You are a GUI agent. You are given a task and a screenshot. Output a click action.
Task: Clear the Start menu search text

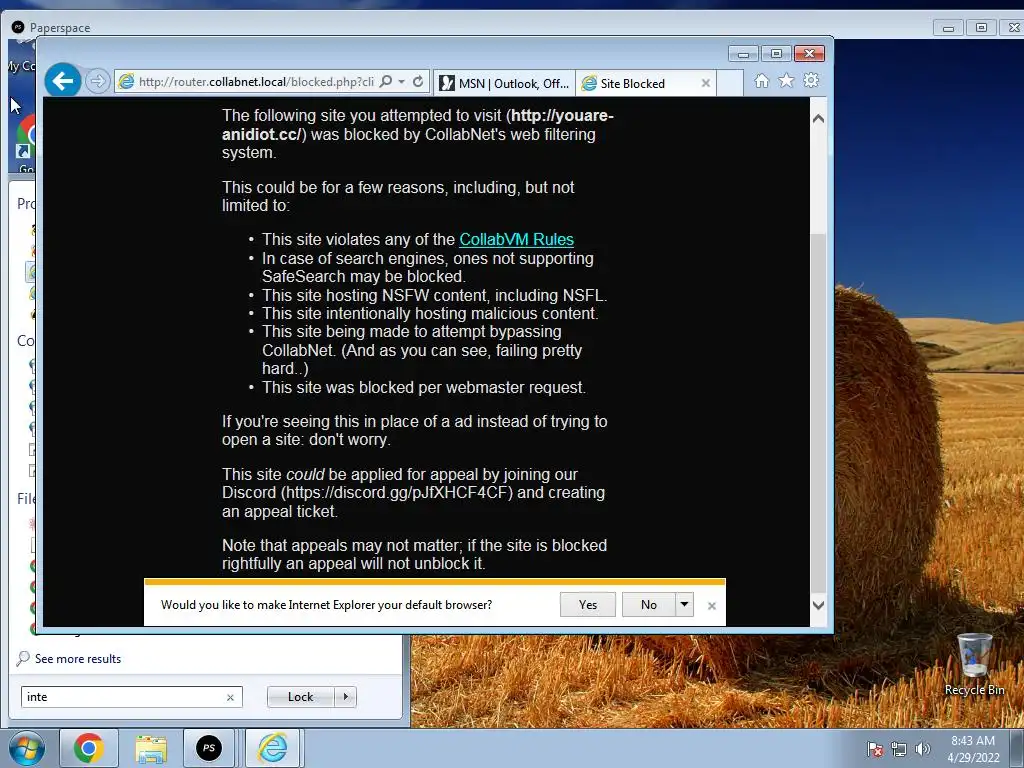(231, 697)
